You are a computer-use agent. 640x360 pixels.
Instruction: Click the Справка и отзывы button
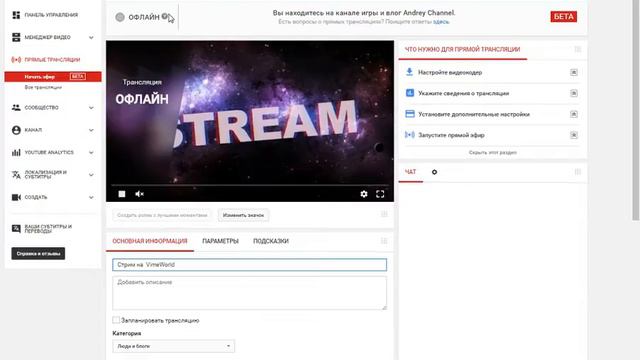(38, 253)
